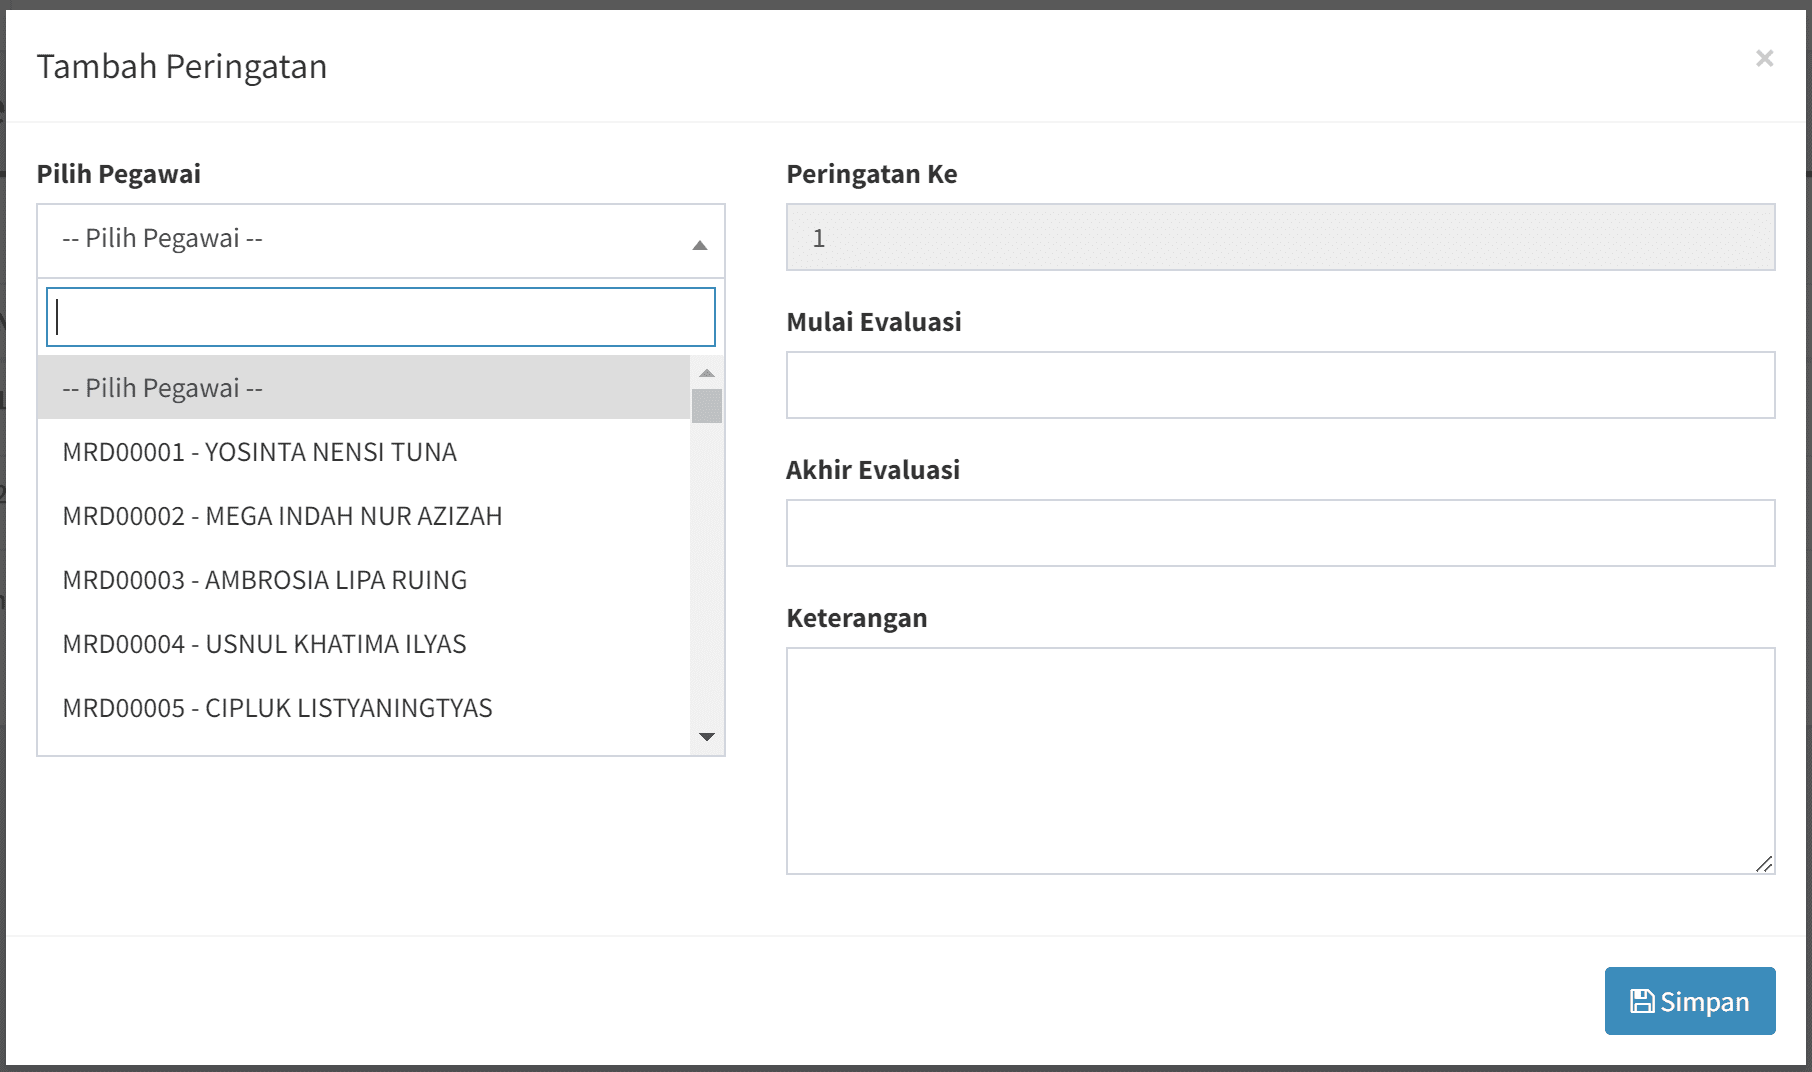1812x1072 pixels.
Task: Choose MRD00004 - USNUL KHATIMA ILYAS
Action: 363,644
